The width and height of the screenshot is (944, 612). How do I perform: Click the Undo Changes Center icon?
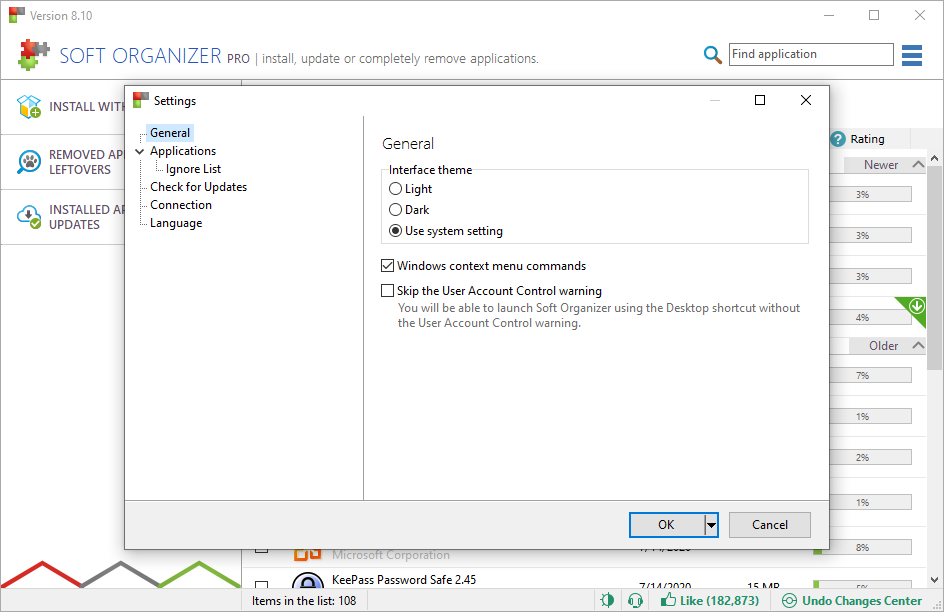(x=789, y=601)
